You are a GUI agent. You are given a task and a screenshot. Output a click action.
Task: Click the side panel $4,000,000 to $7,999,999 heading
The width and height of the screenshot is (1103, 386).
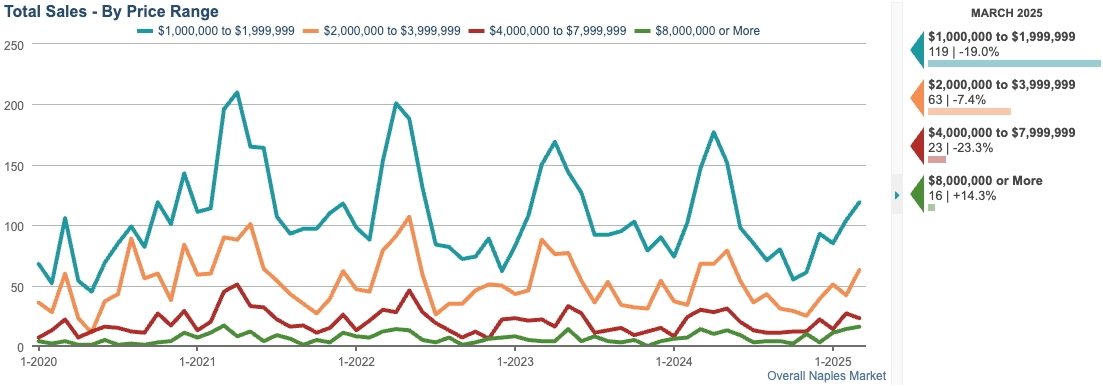coord(1001,133)
